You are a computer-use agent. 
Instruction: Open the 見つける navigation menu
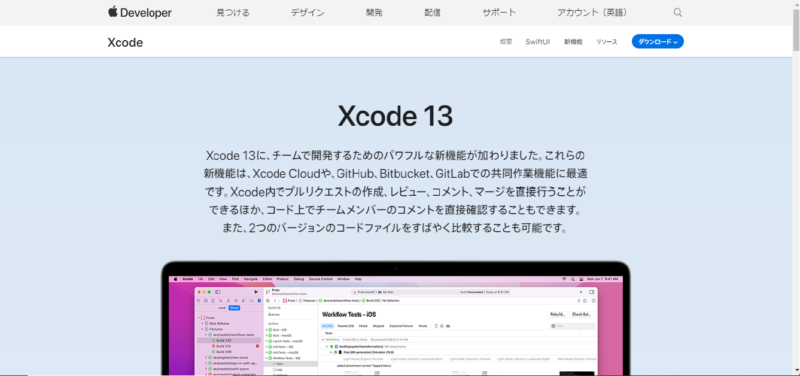pos(233,13)
